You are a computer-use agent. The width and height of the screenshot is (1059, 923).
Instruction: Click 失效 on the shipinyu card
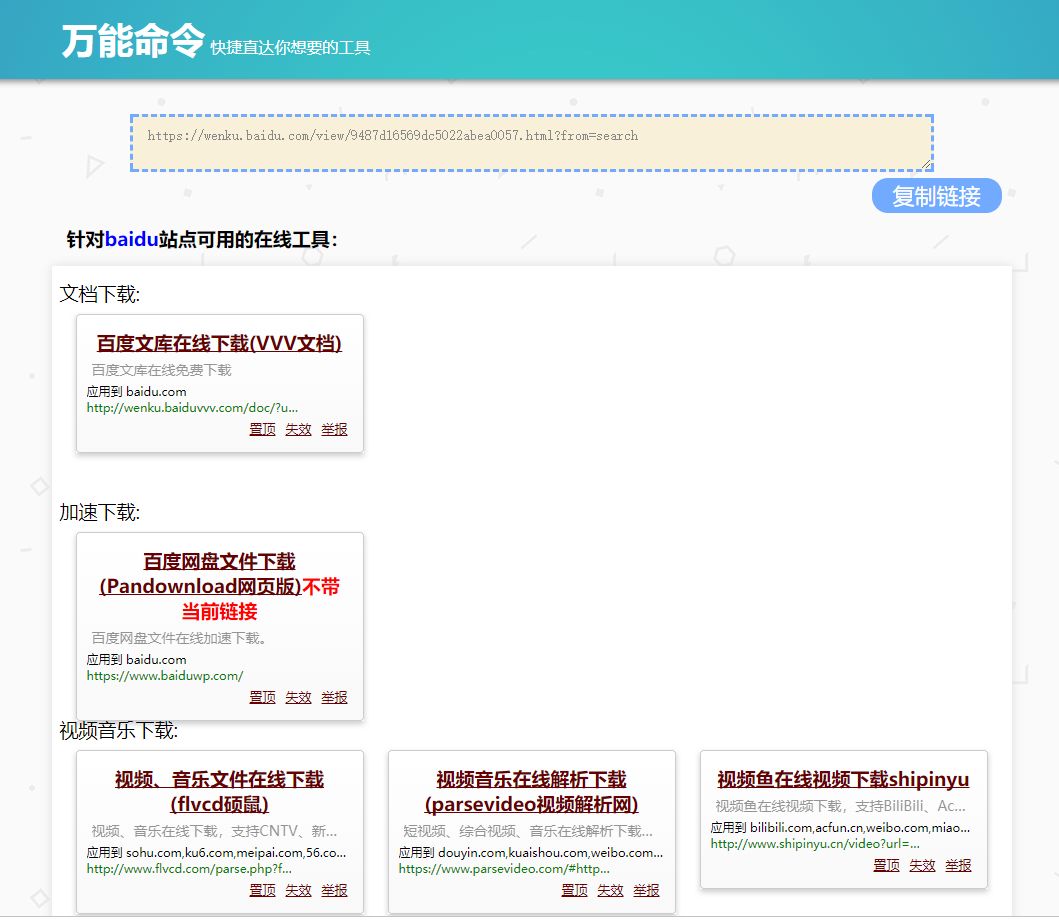(922, 866)
